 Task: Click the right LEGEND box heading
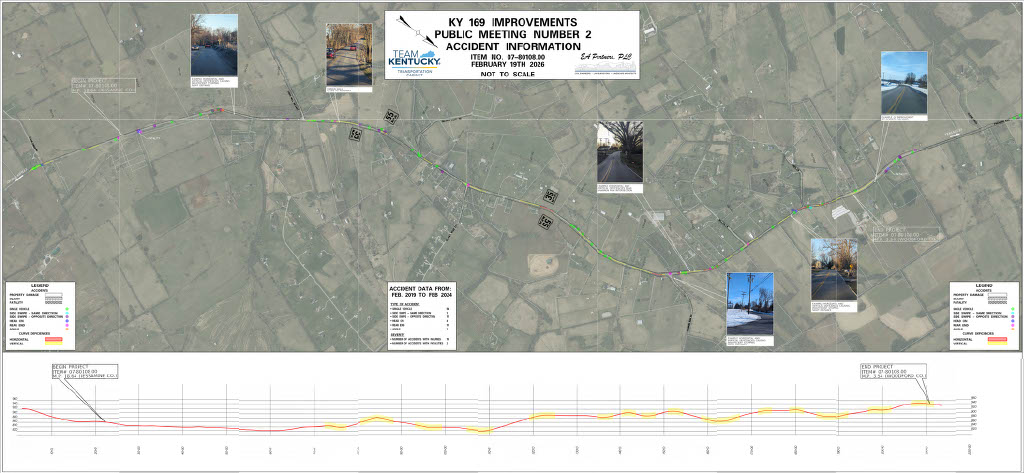pos(983,285)
